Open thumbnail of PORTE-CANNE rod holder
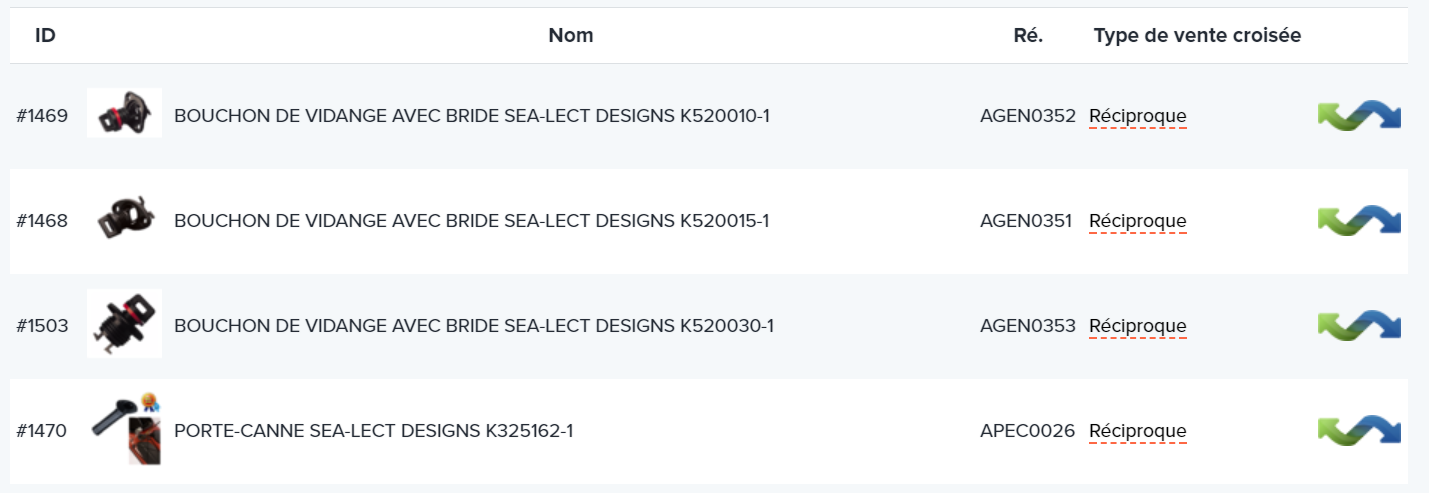 124,428
